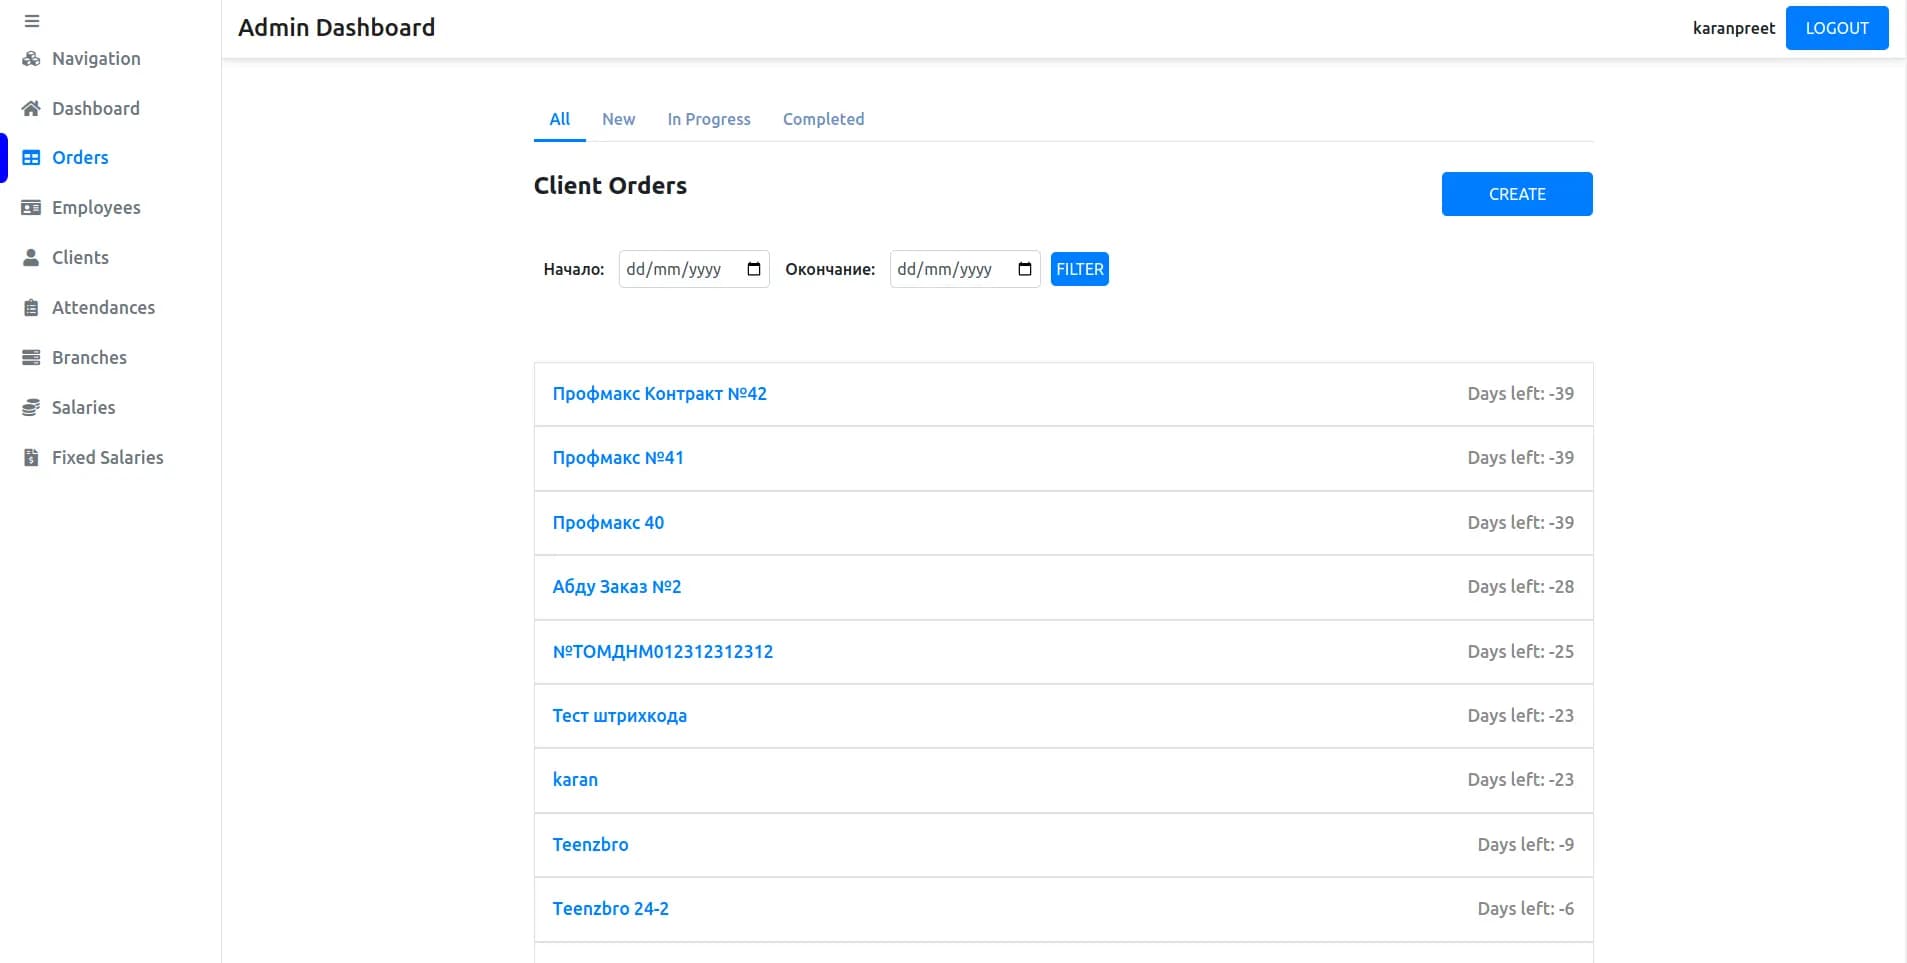Click the karanpreet username text
Image resolution: width=1907 pixels, height=963 pixels.
click(x=1734, y=28)
